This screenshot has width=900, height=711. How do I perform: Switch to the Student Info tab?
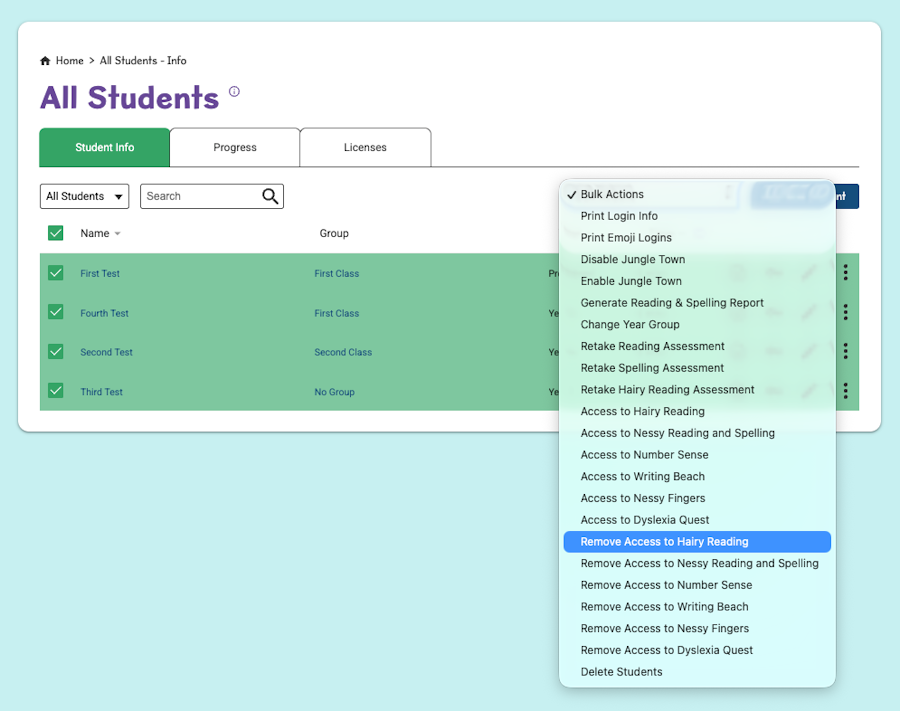104,147
